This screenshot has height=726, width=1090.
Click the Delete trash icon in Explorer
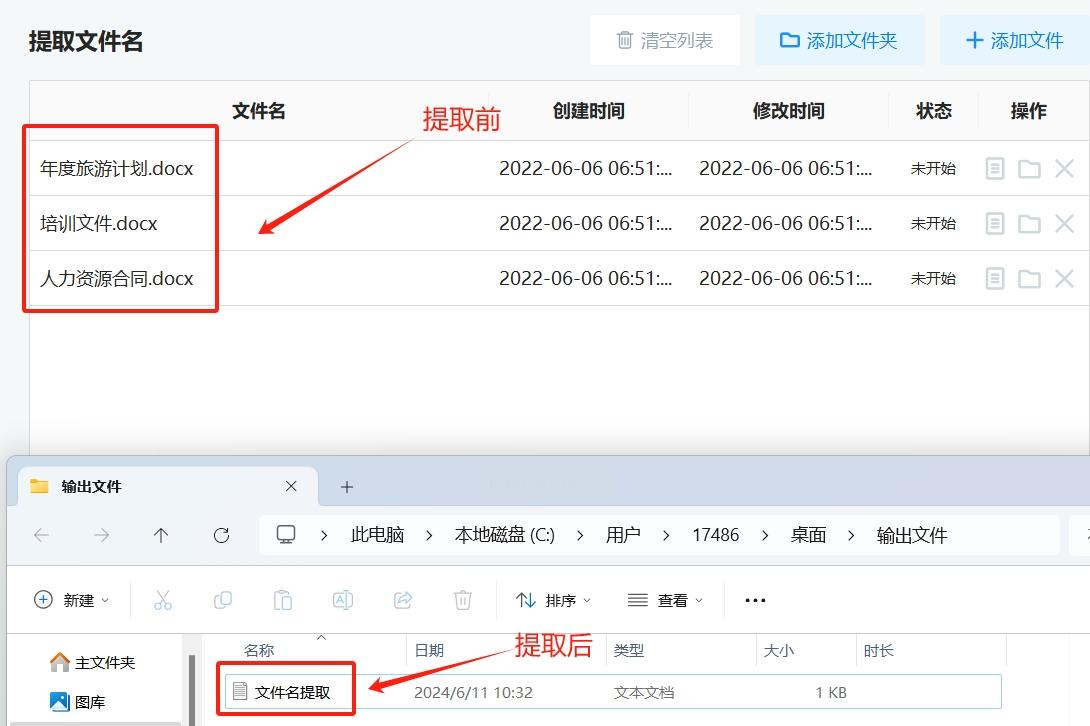(x=462, y=599)
